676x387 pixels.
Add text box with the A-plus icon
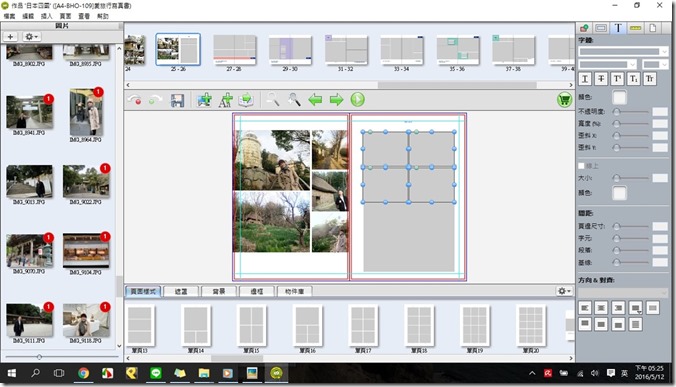225,100
